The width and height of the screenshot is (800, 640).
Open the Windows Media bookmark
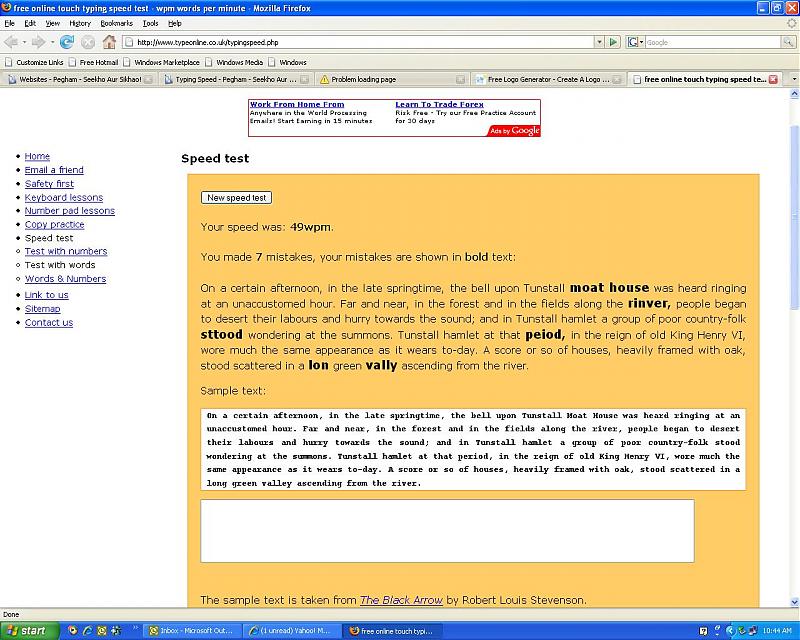(x=234, y=62)
